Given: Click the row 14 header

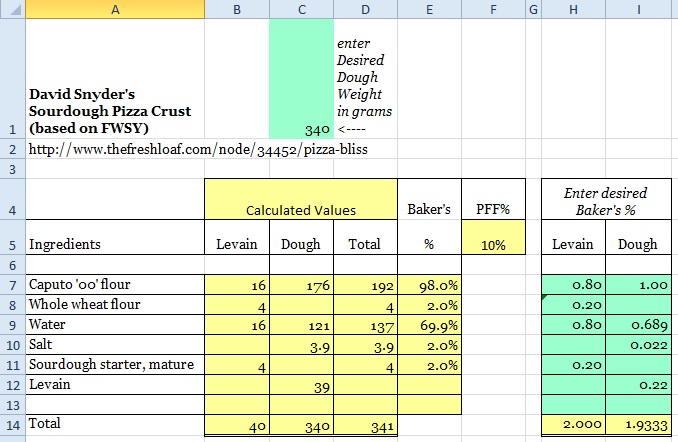Looking at the screenshot, I should pos(12,423).
